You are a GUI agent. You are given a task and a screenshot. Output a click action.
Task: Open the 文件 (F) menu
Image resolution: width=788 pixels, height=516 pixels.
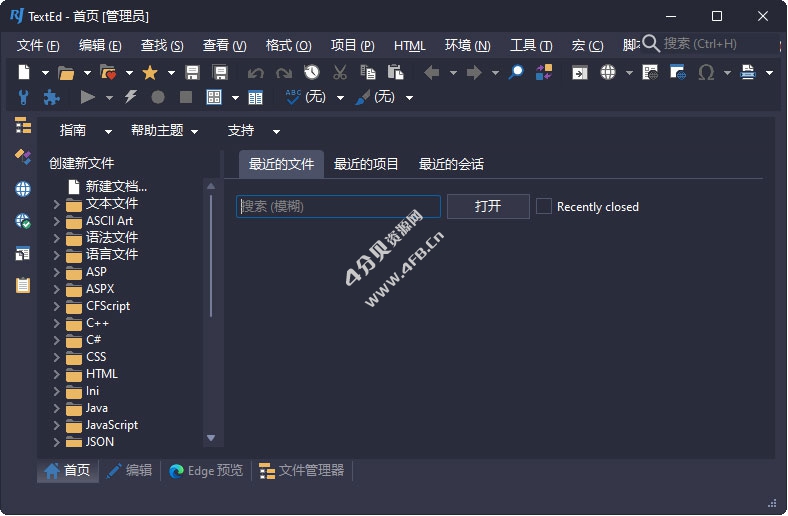pos(38,46)
